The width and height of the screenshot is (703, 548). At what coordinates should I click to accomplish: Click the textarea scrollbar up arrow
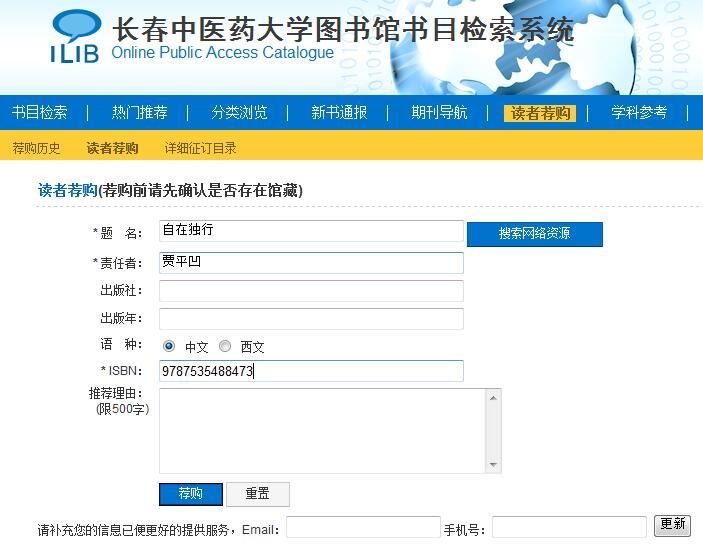(493, 398)
